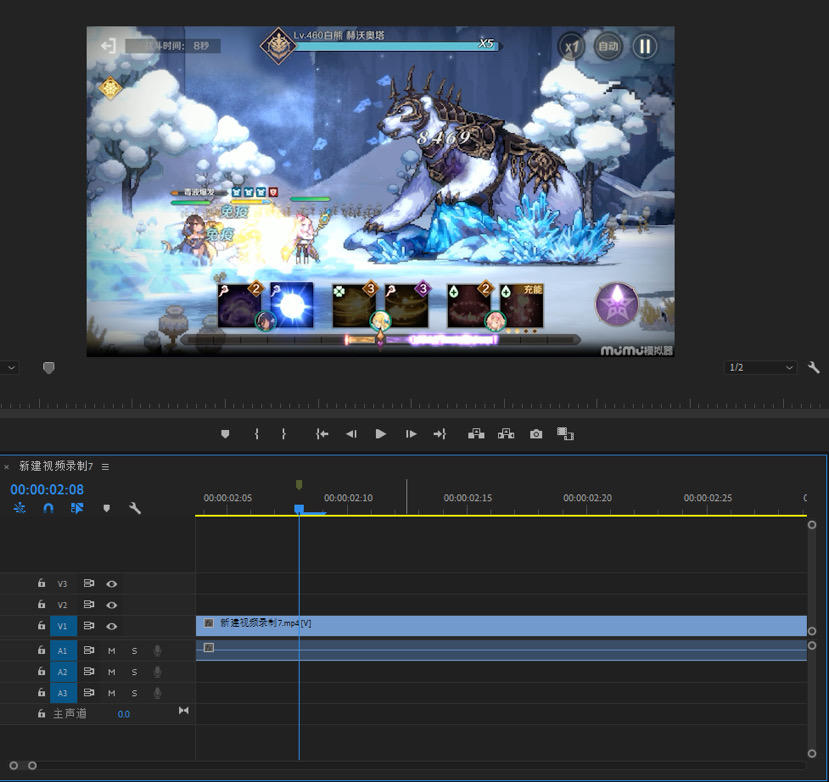
Task: Open the 新建视频录制7 sequence panel menu
Action: (105, 467)
